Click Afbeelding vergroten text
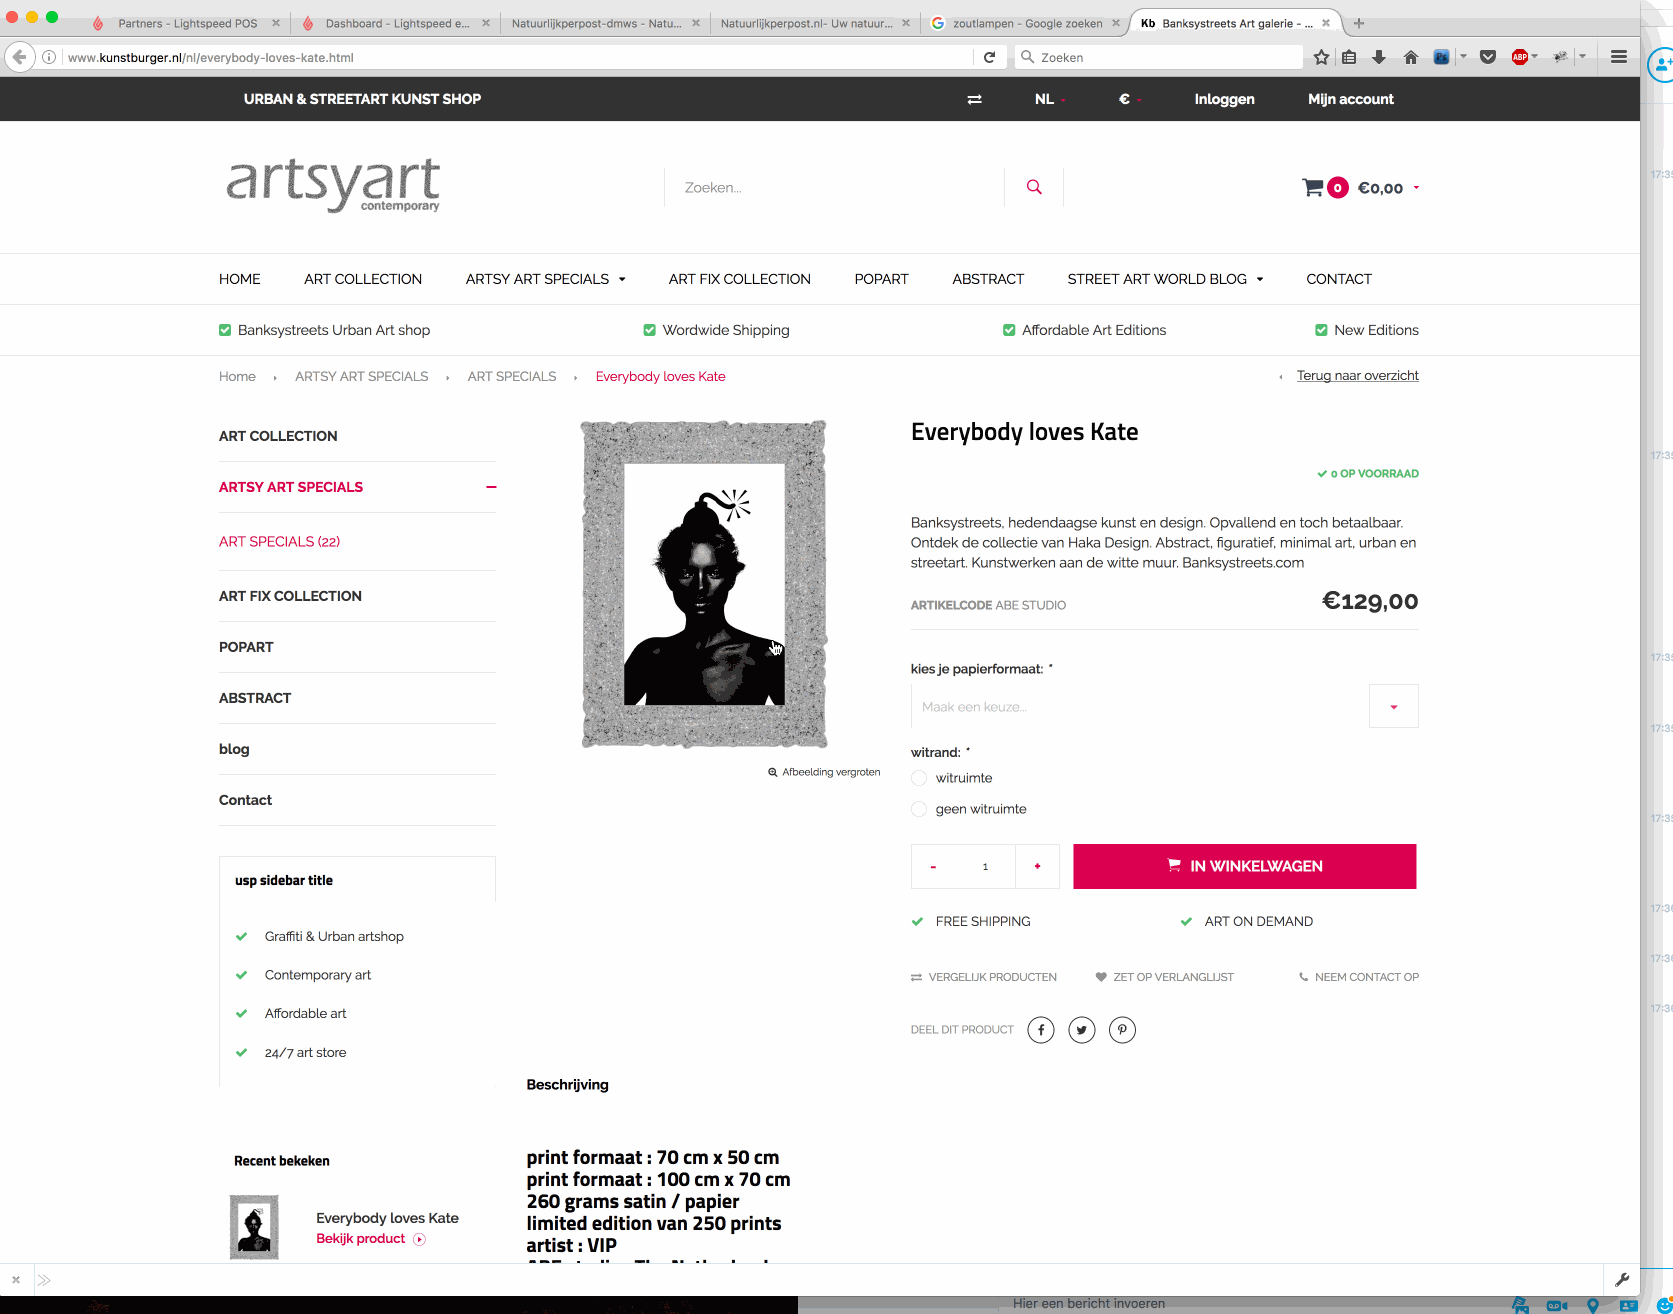This screenshot has height=1314, width=1673. pos(831,772)
